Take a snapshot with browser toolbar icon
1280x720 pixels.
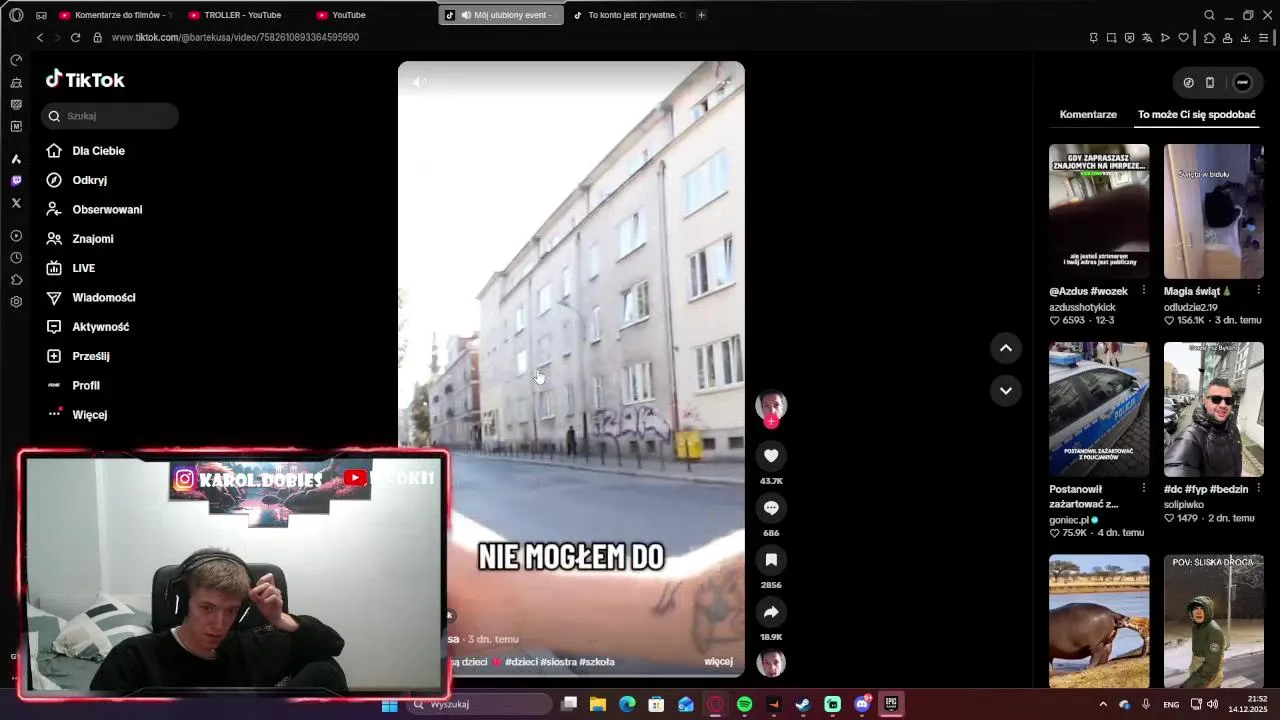1111,38
